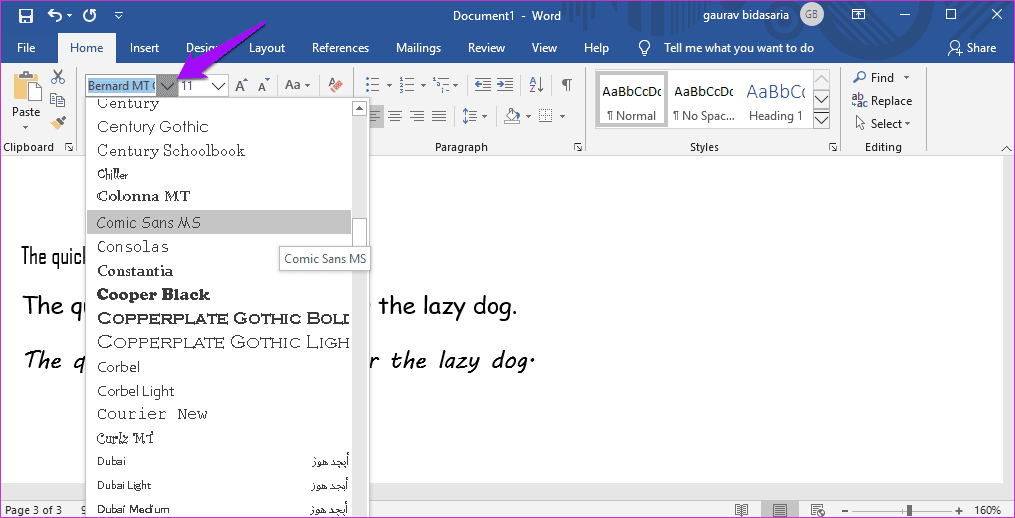
Task: Apply shading with paint bucket icon
Action: [512, 117]
